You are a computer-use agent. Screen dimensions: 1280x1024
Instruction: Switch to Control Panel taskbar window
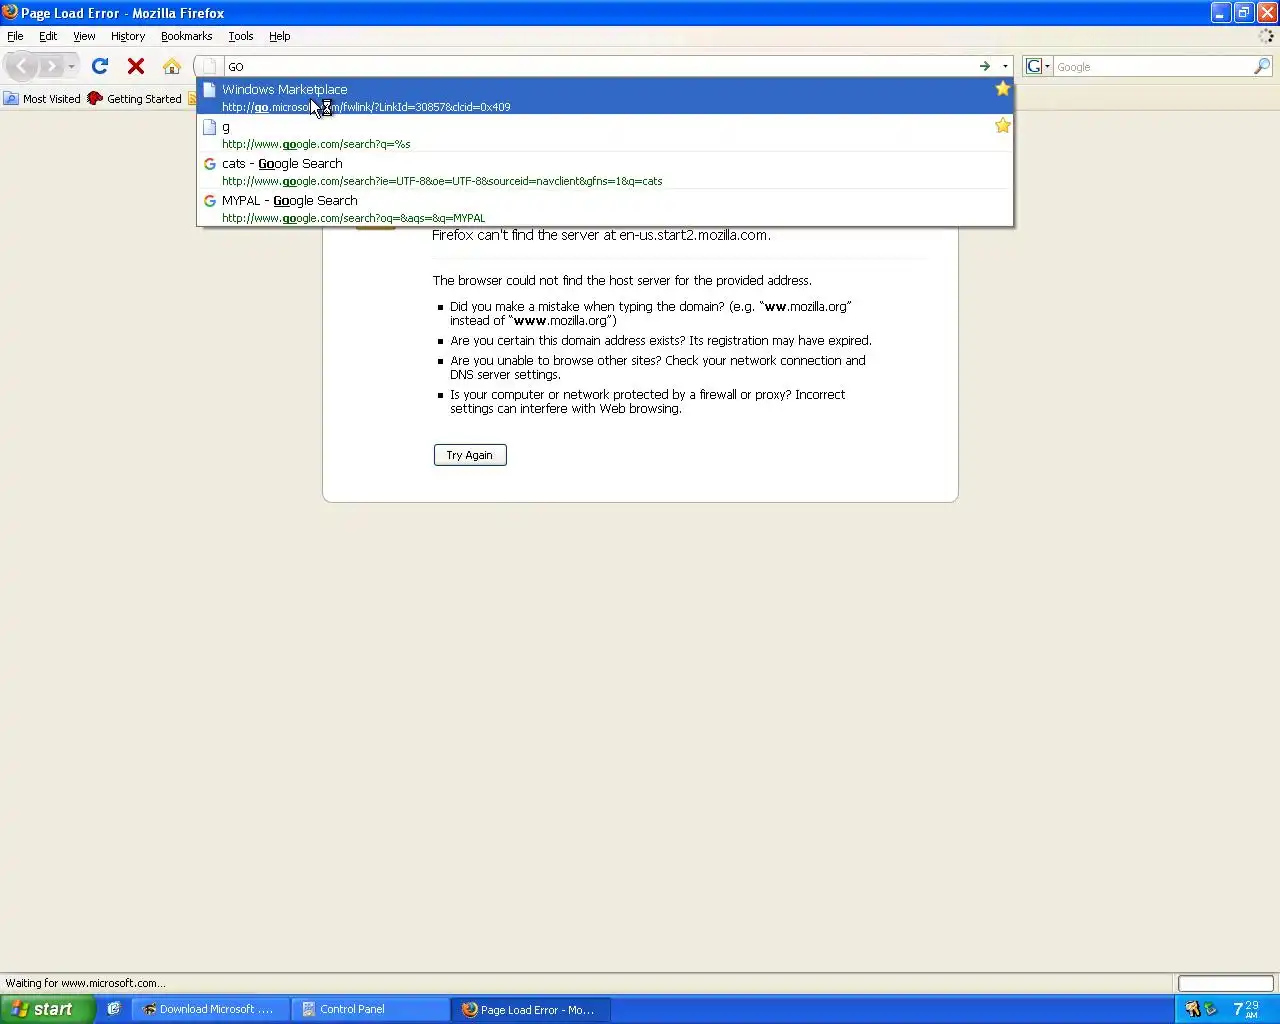coord(371,1009)
